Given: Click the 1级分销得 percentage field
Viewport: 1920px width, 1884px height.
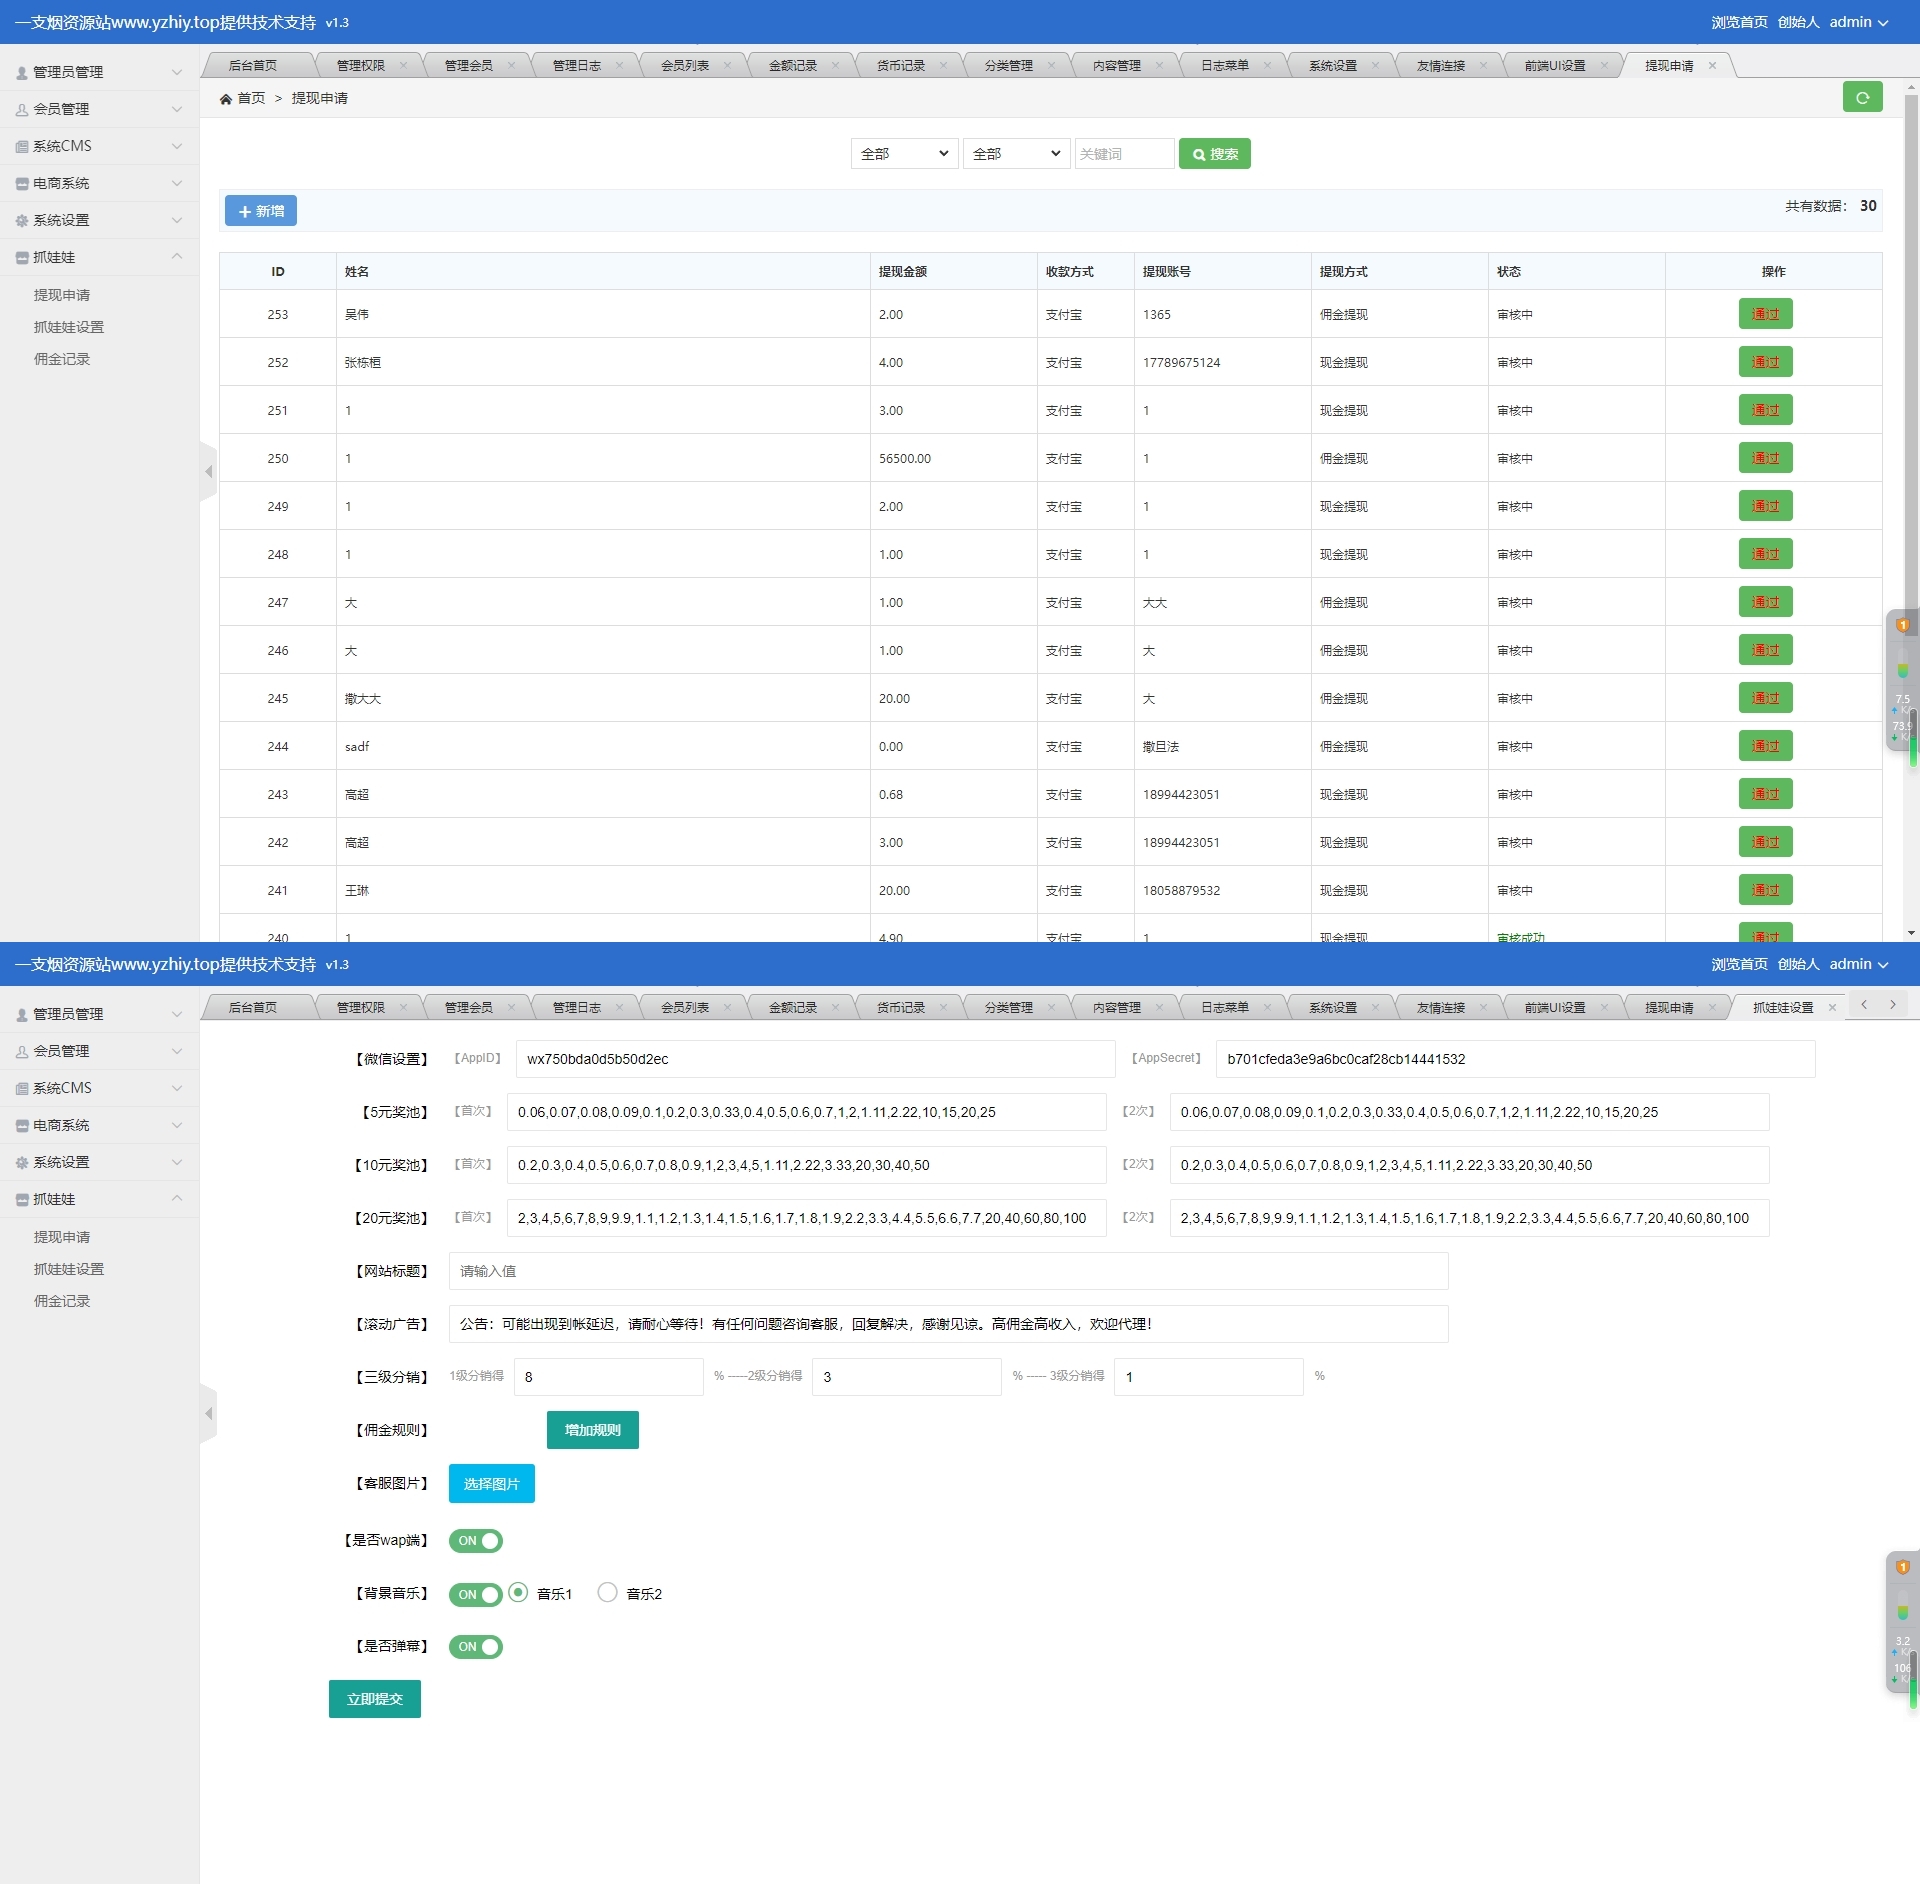Looking at the screenshot, I should pyautogui.click(x=609, y=1377).
